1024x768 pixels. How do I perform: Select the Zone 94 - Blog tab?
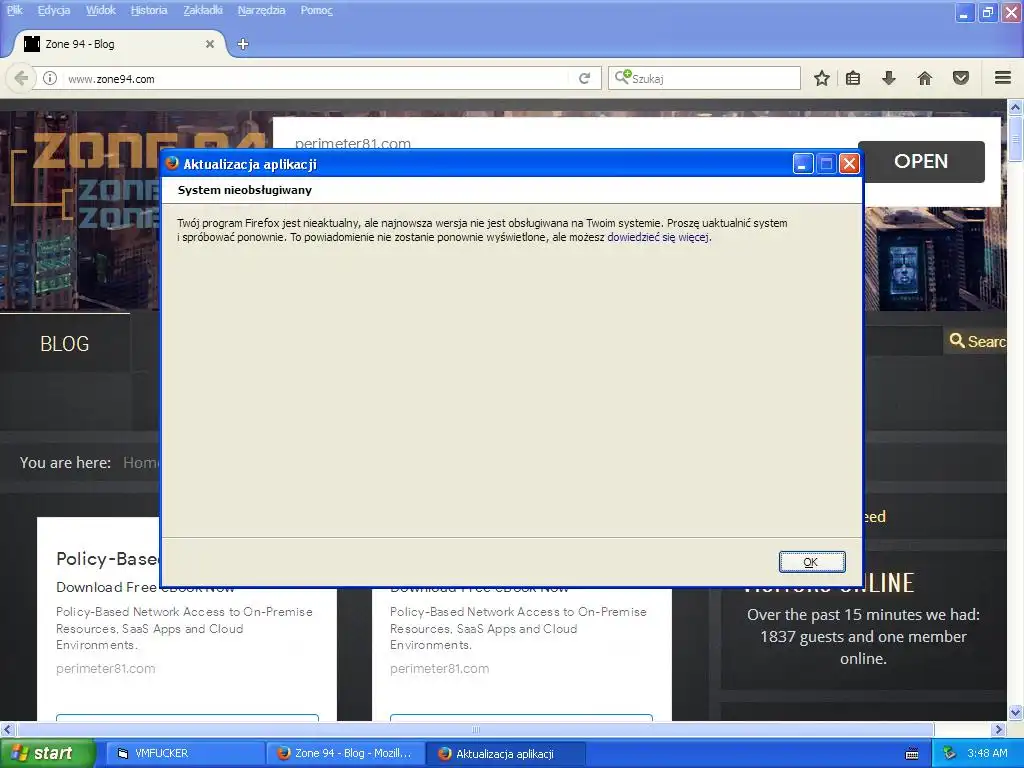(118, 44)
